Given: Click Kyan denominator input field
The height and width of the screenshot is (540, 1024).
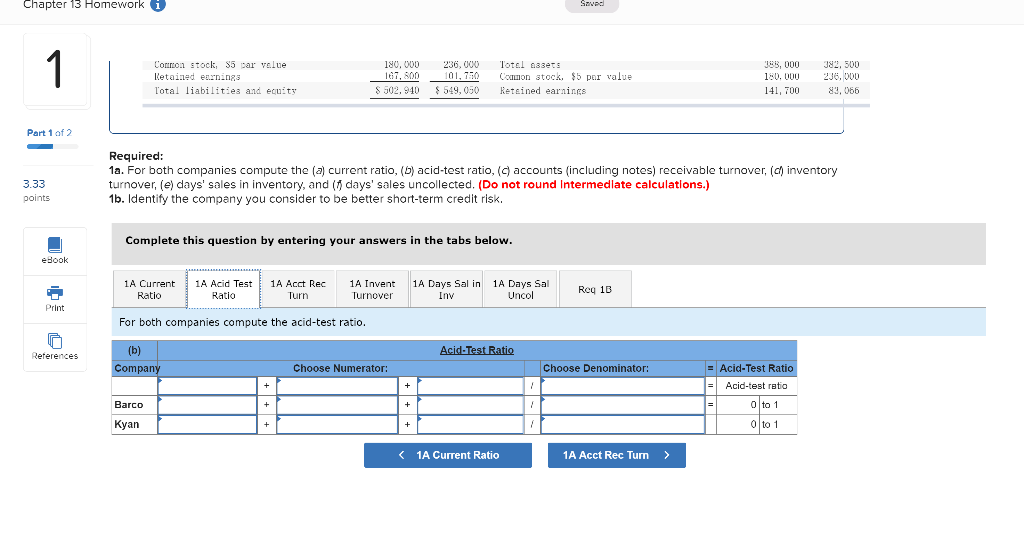Looking at the screenshot, I should (x=622, y=424).
